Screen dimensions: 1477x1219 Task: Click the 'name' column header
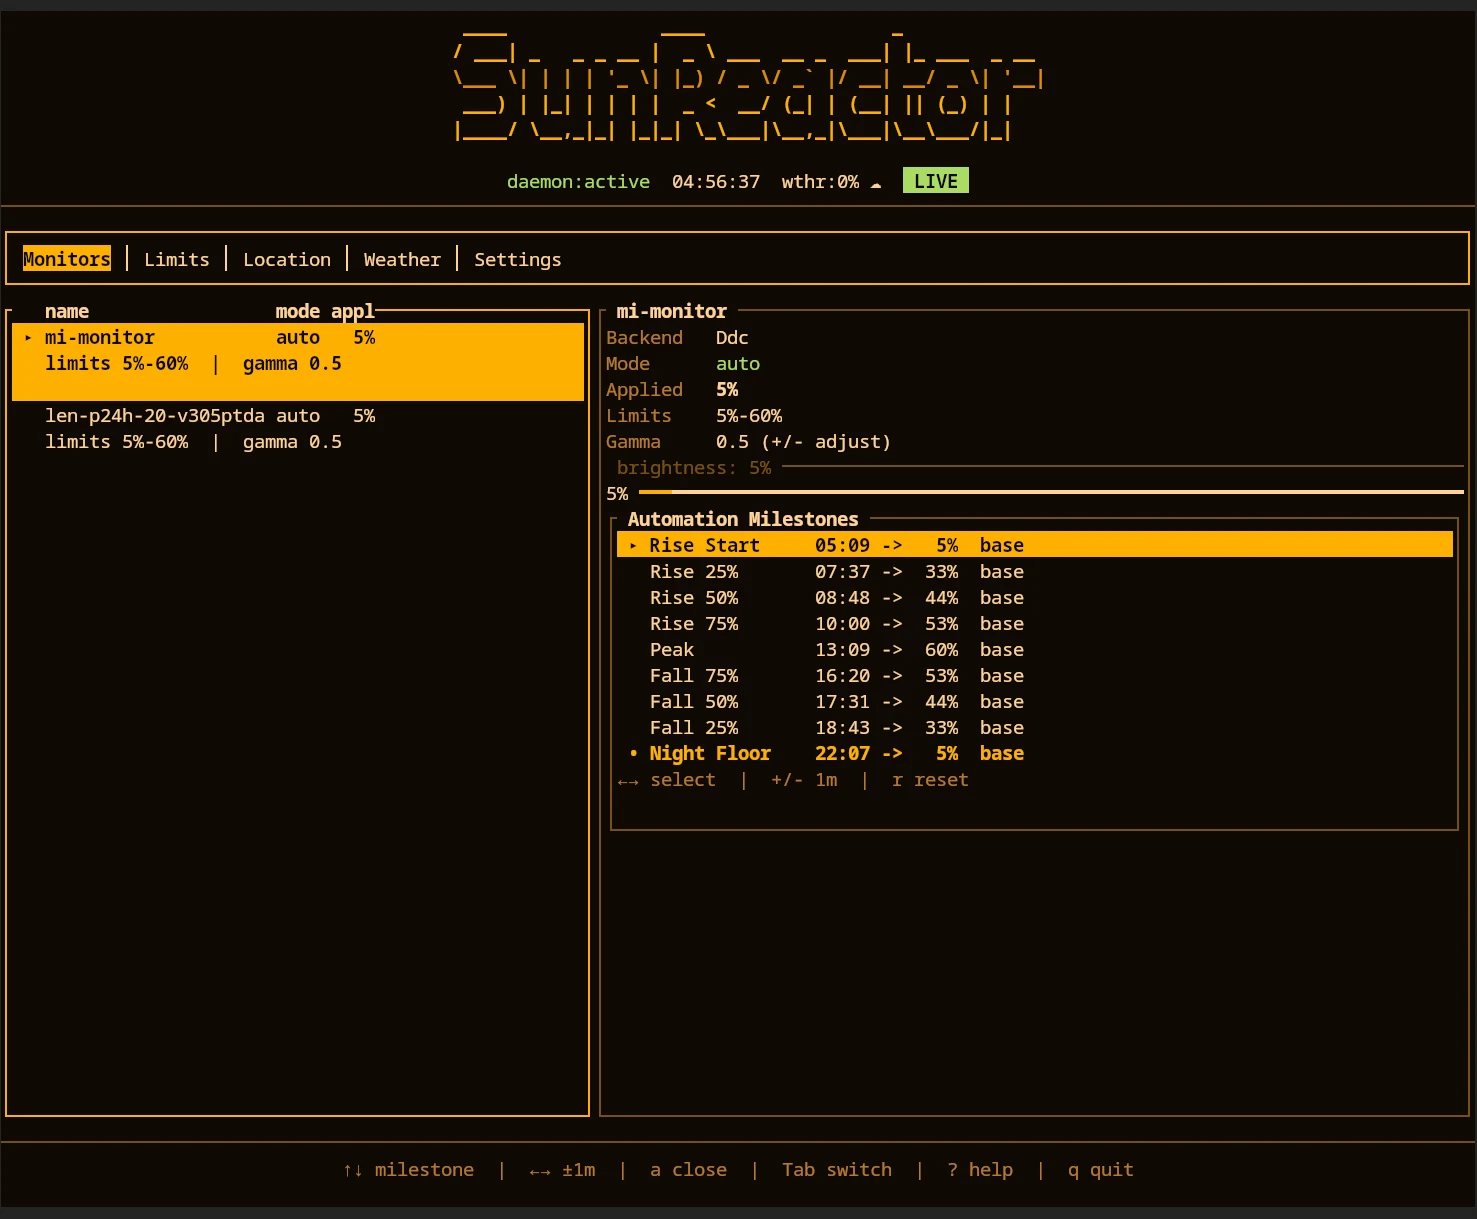coord(67,311)
